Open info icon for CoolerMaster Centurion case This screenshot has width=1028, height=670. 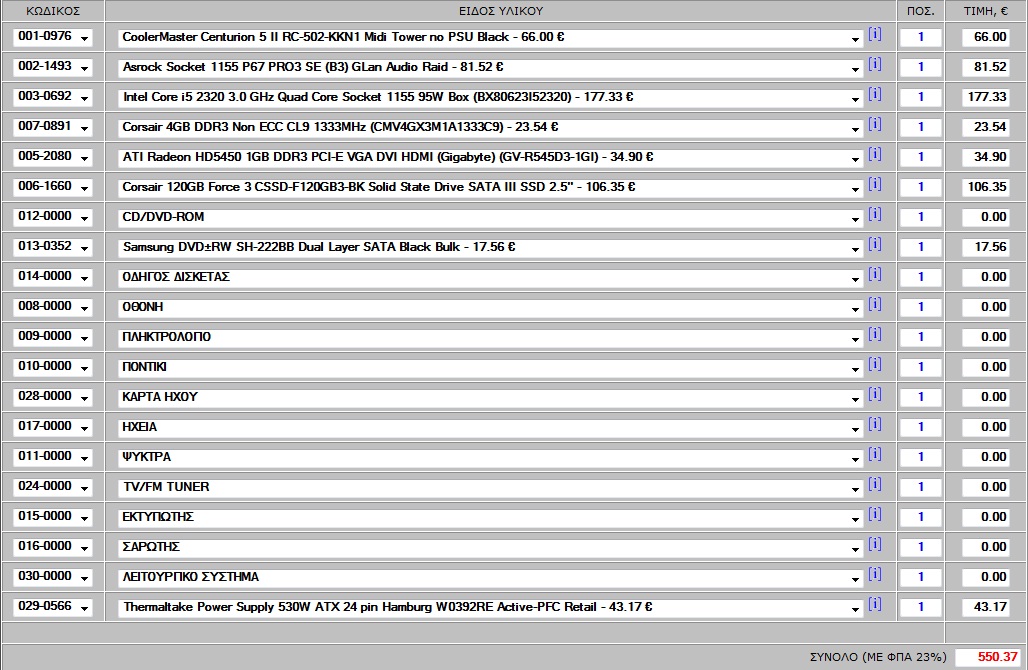coord(875,34)
